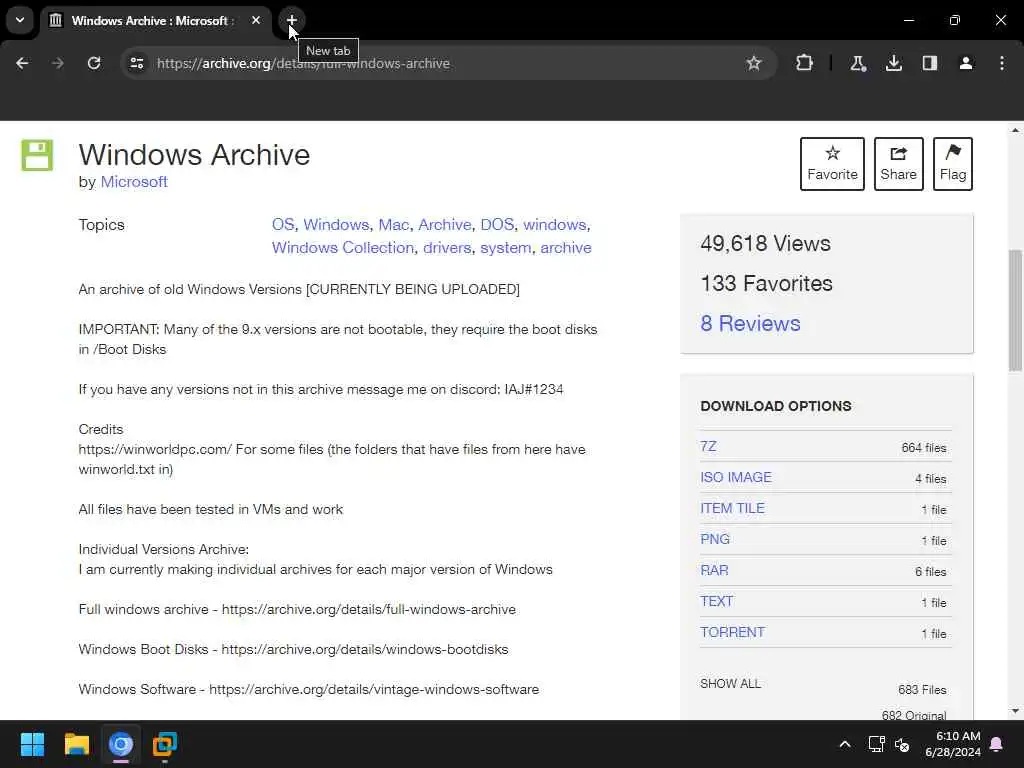Open the network status tray icon
The width and height of the screenshot is (1024, 768).
click(x=876, y=744)
